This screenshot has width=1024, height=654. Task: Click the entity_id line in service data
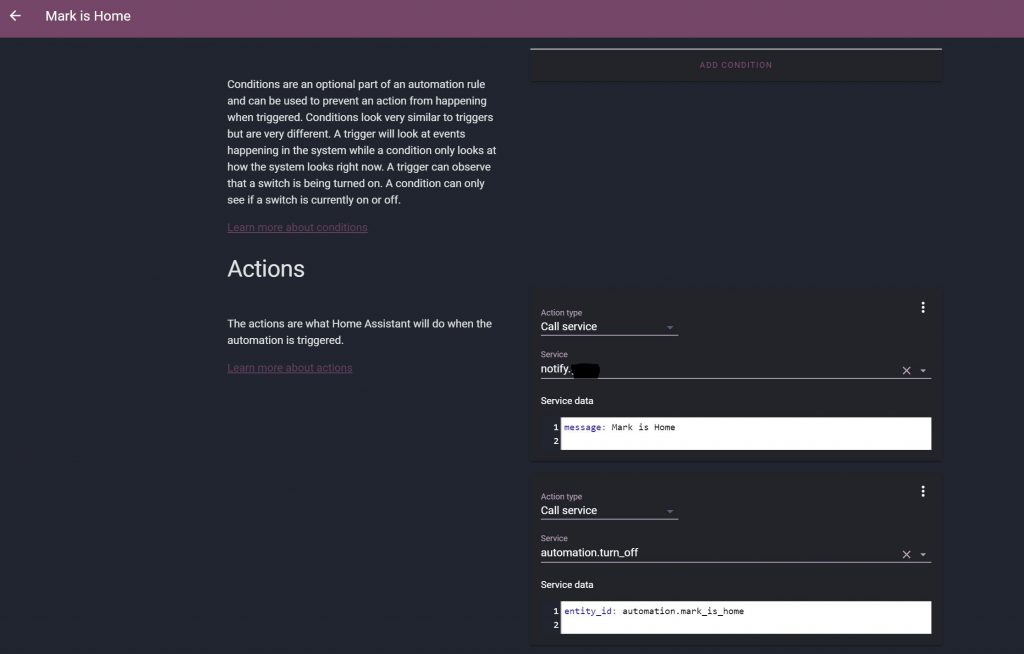click(x=654, y=611)
